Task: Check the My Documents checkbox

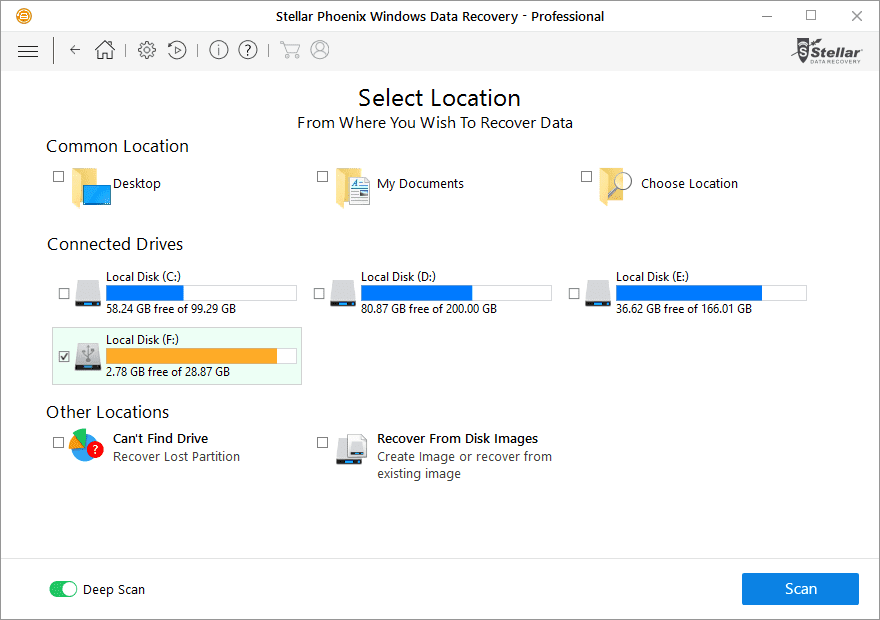Action: click(x=322, y=176)
